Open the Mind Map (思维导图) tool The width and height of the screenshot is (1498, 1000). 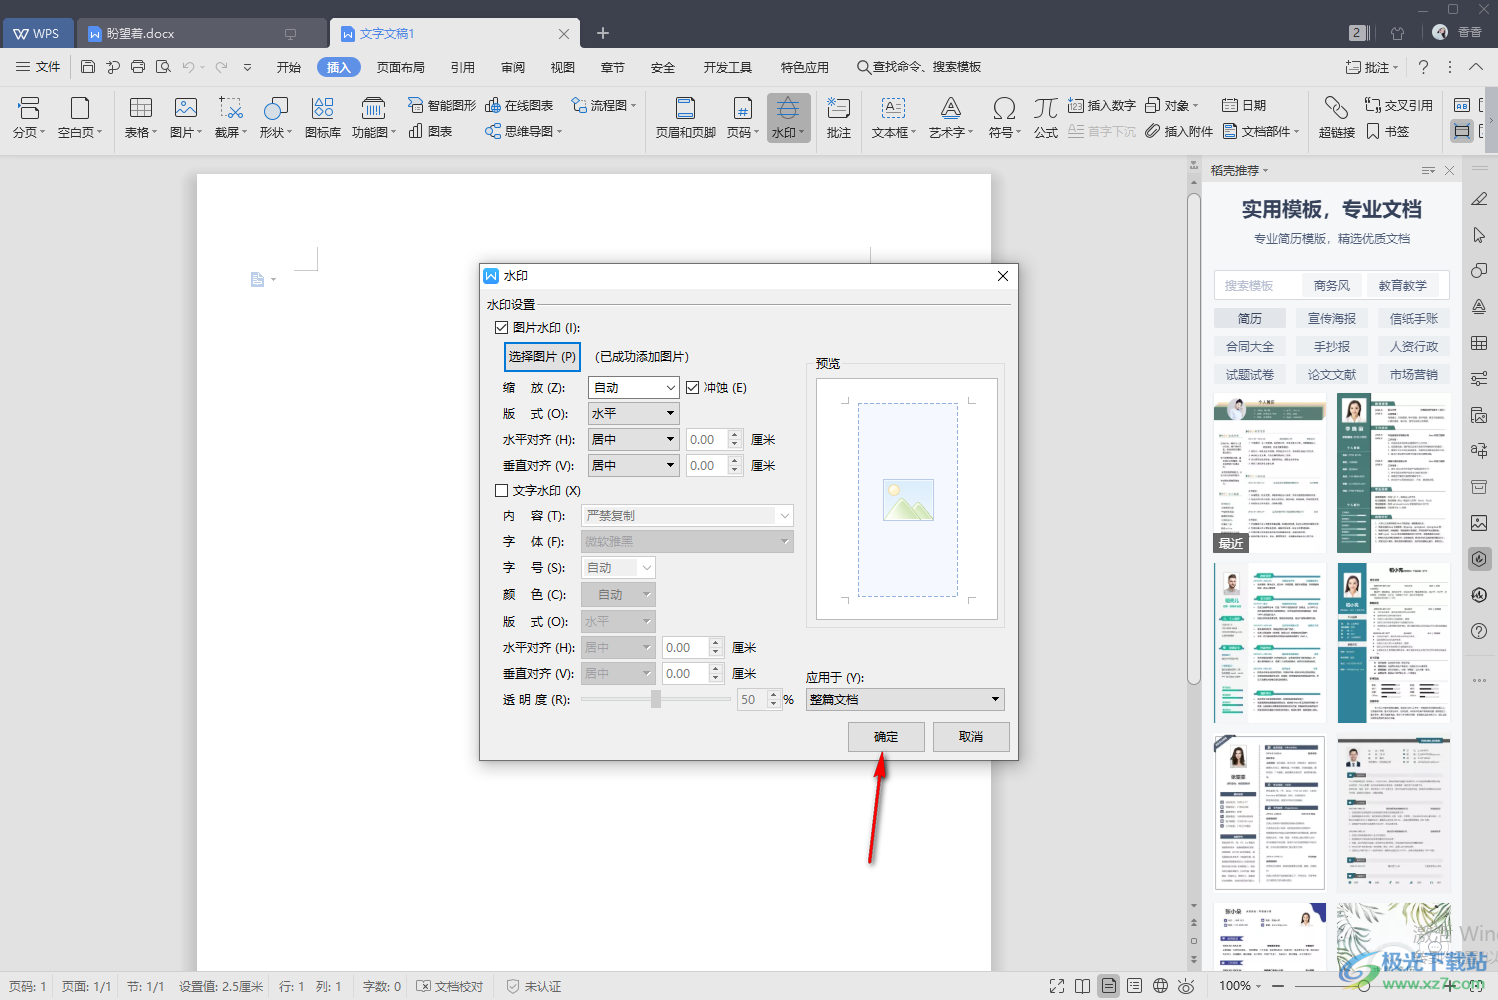click(523, 131)
